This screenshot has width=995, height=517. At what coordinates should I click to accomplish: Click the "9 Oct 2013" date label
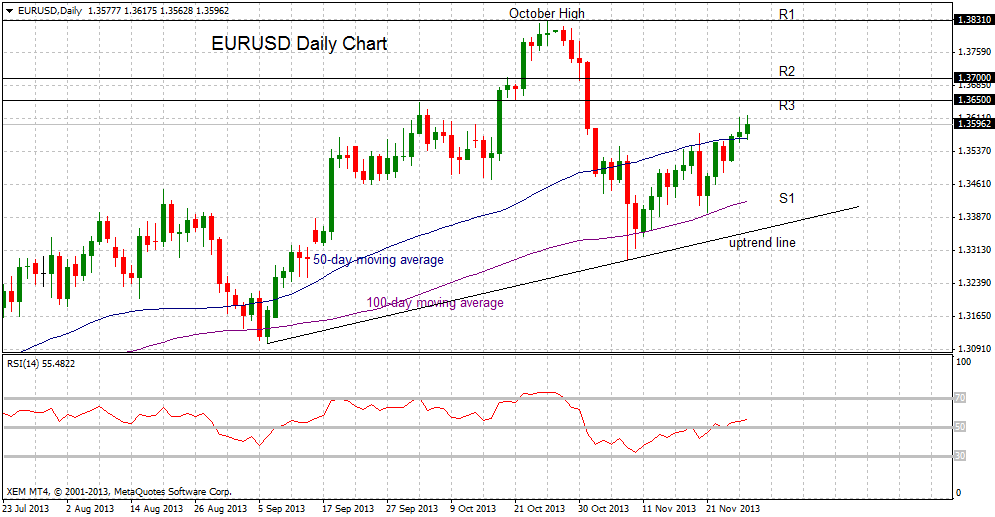473,509
